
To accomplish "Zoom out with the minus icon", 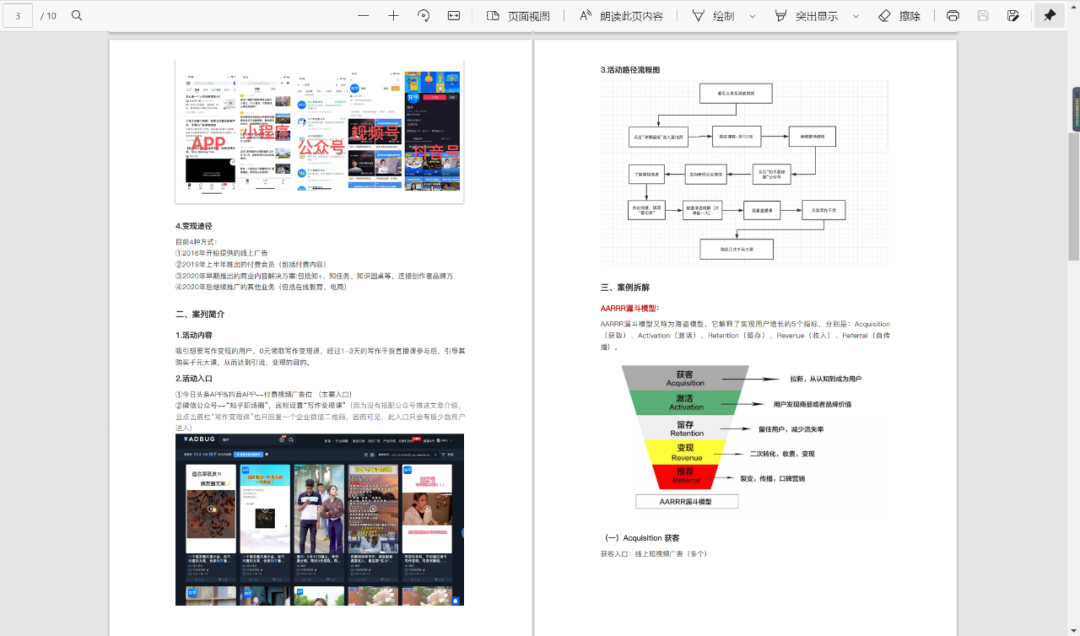I will point(363,15).
